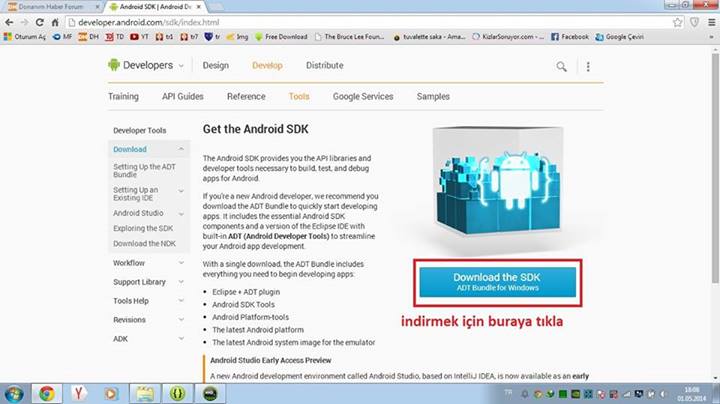Open the Distribute section

(325, 65)
